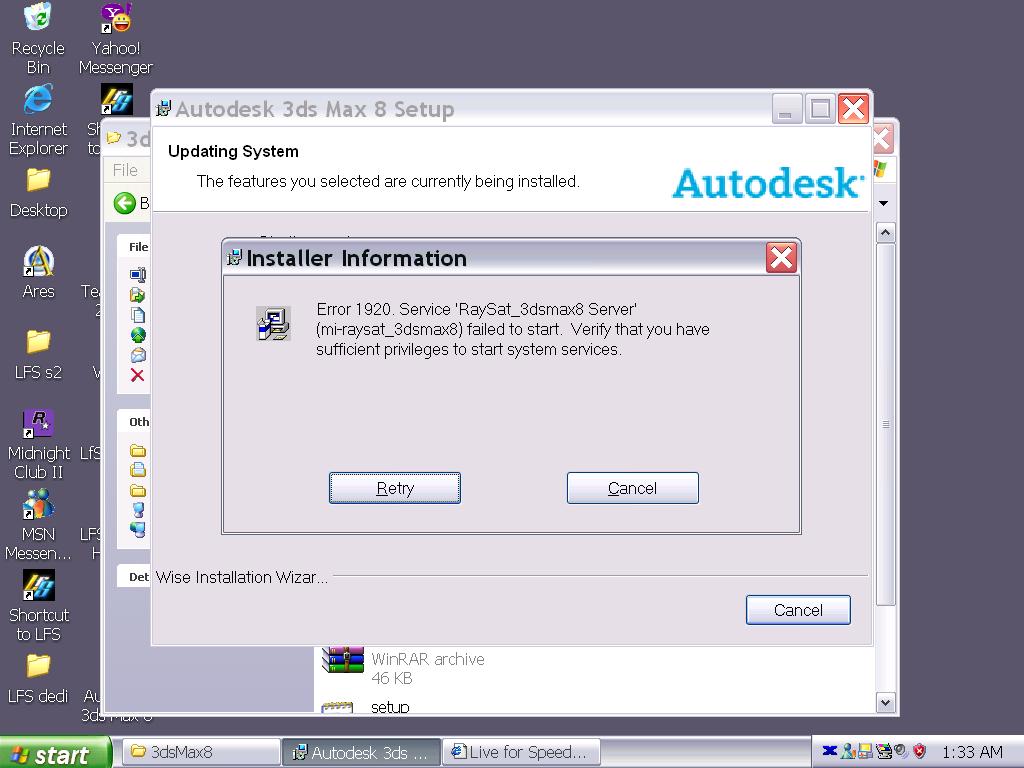This screenshot has height=768, width=1024.
Task: Select the Ares desktop shortcut
Action: 38,273
